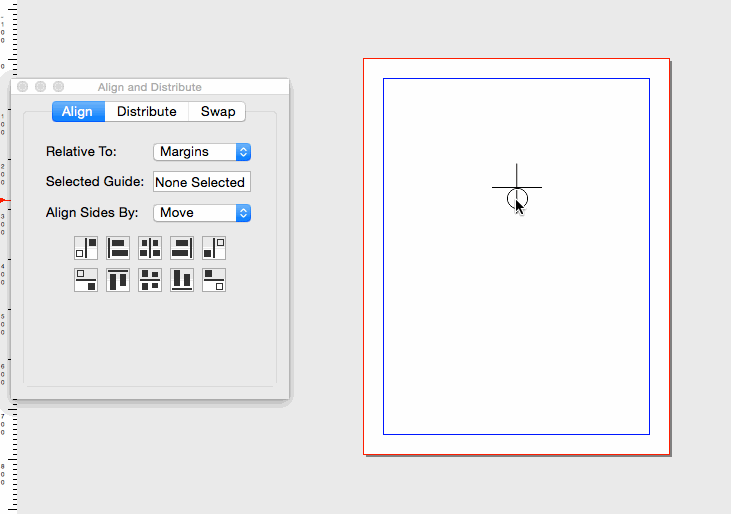The height and width of the screenshot is (514, 731).
Task: Click the Selected Guide field
Action: (201, 182)
